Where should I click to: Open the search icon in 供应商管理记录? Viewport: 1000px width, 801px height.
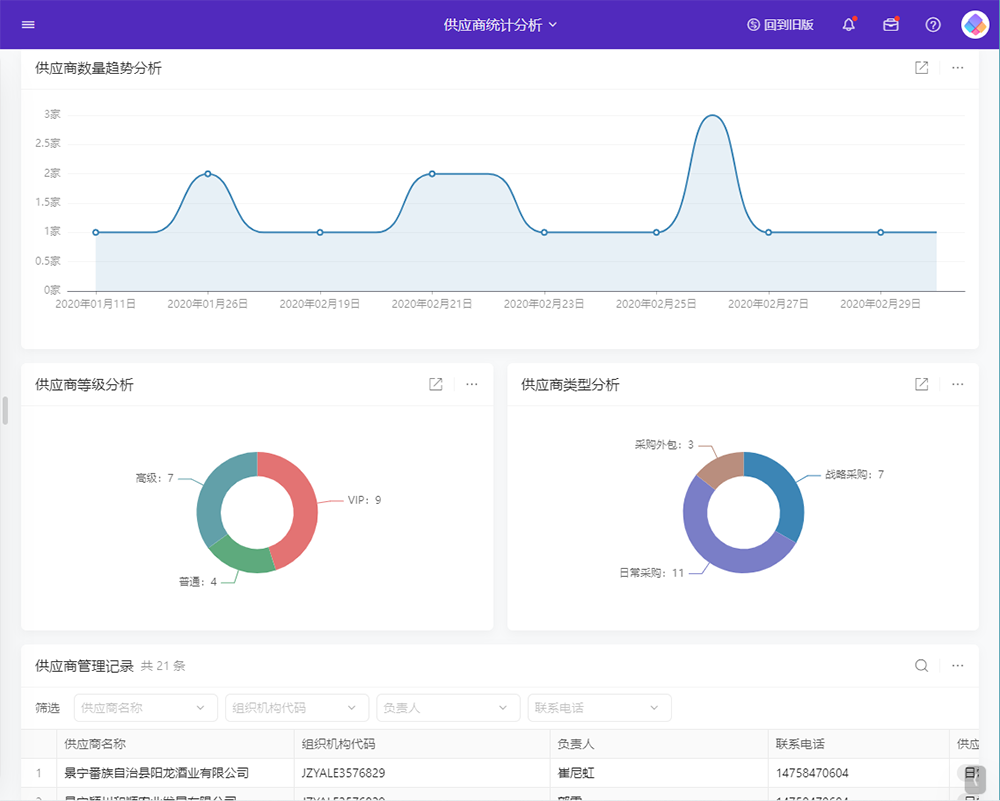[x=920, y=665]
